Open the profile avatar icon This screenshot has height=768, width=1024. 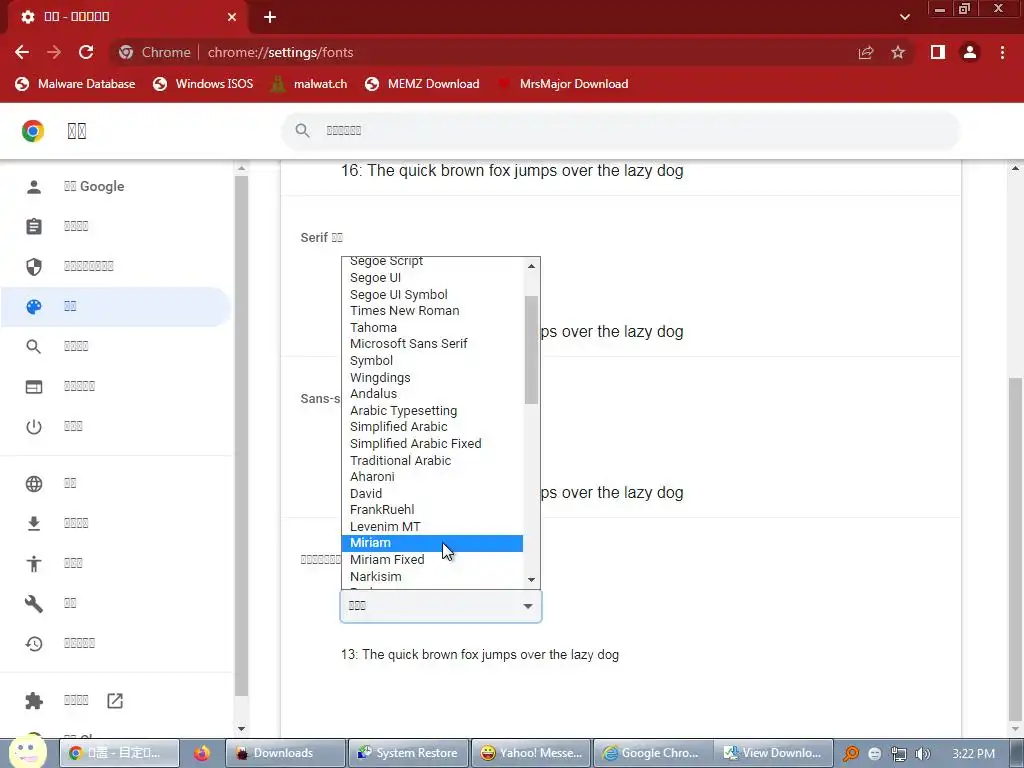point(970,52)
